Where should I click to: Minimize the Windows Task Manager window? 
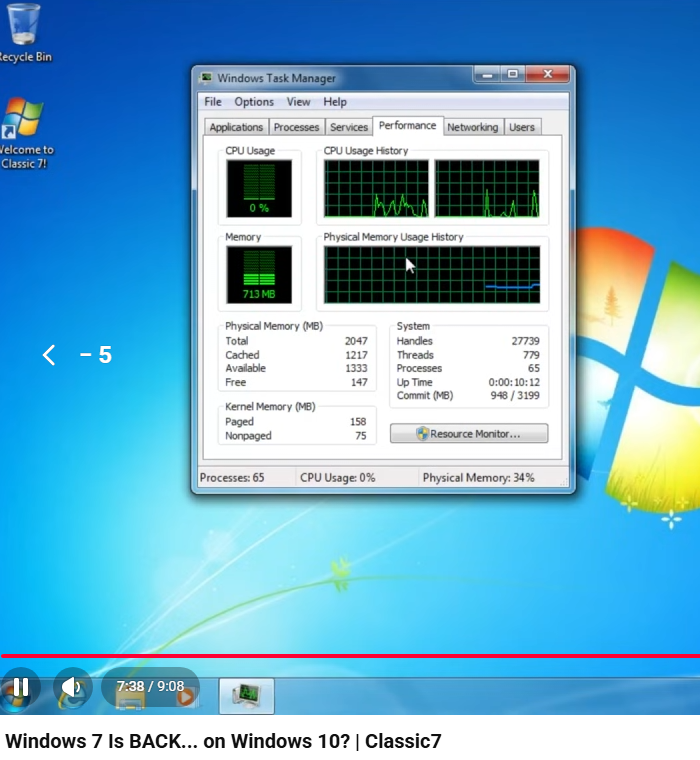487,75
